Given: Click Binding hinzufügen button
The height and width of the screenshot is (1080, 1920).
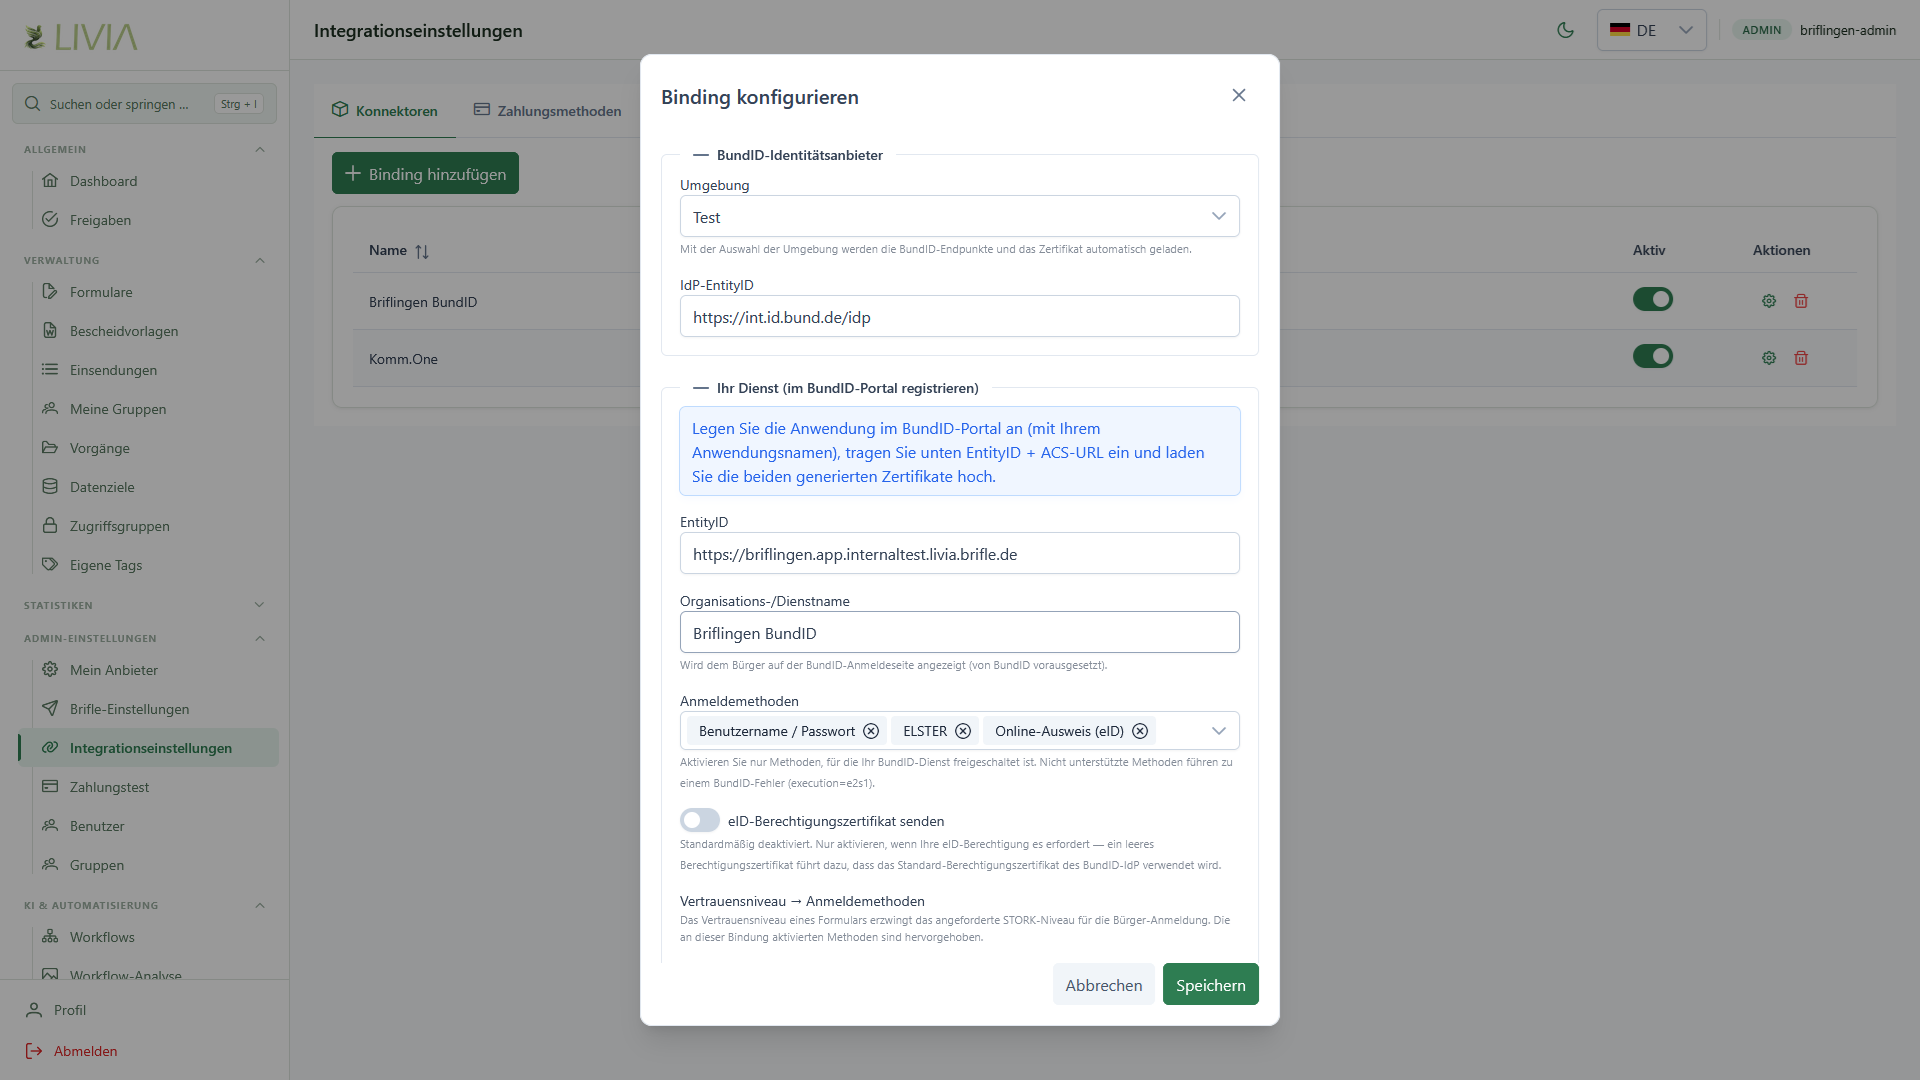Looking at the screenshot, I should pos(425,174).
